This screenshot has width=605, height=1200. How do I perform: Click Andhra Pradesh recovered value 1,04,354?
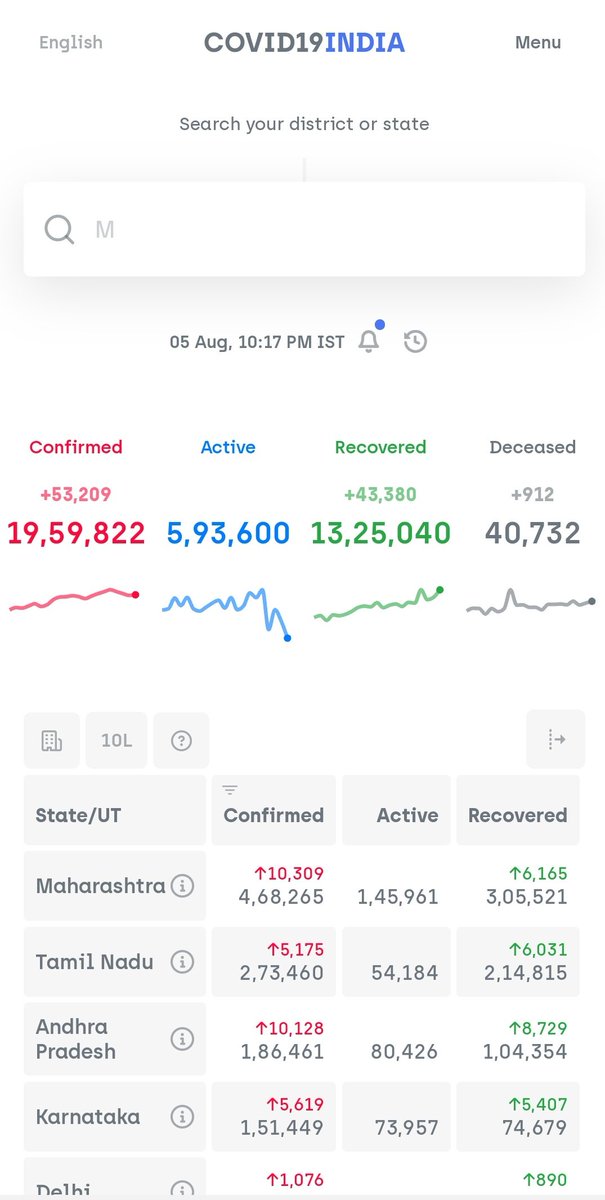click(525, 1052)
